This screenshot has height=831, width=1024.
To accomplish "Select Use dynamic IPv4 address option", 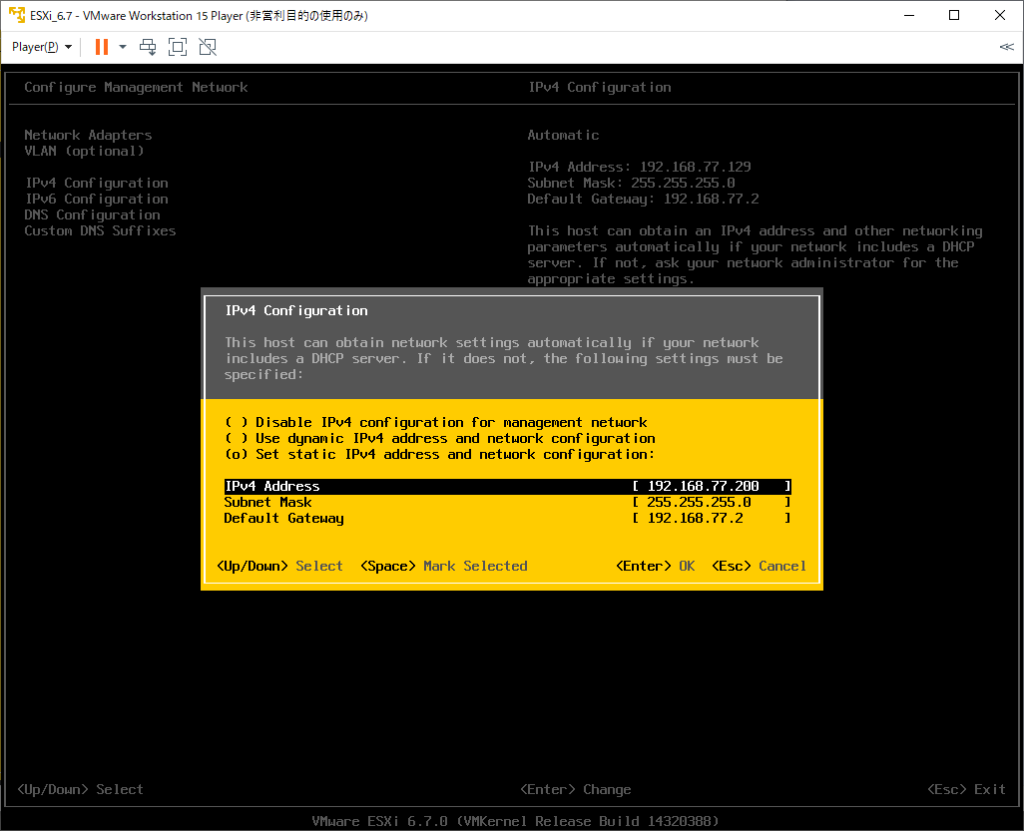I will tap(440, 438).
